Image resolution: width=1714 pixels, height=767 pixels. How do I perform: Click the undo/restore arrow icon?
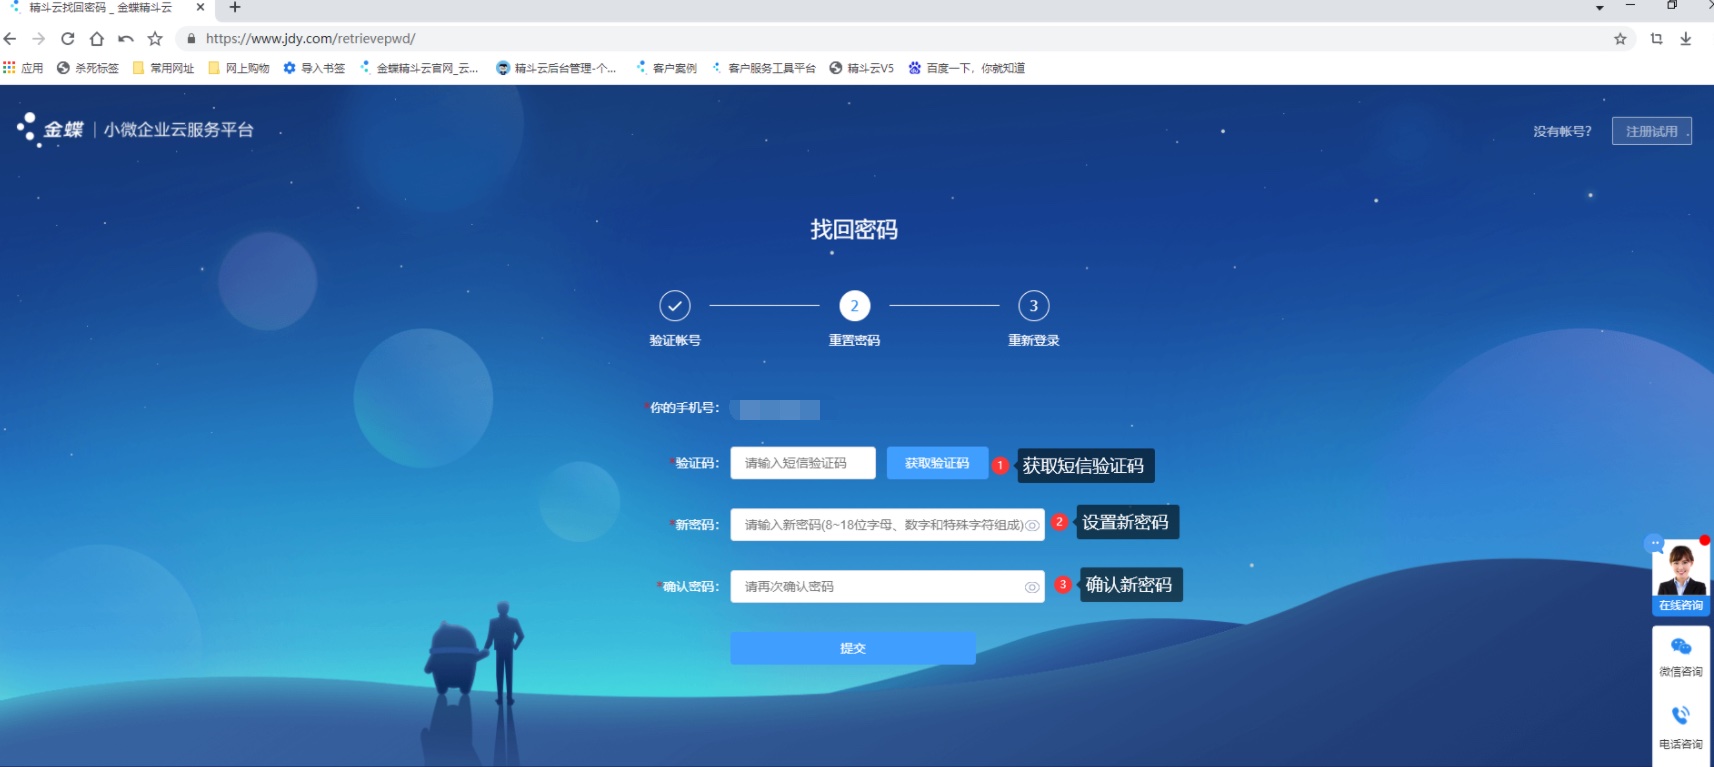click(x=125, y=39)
